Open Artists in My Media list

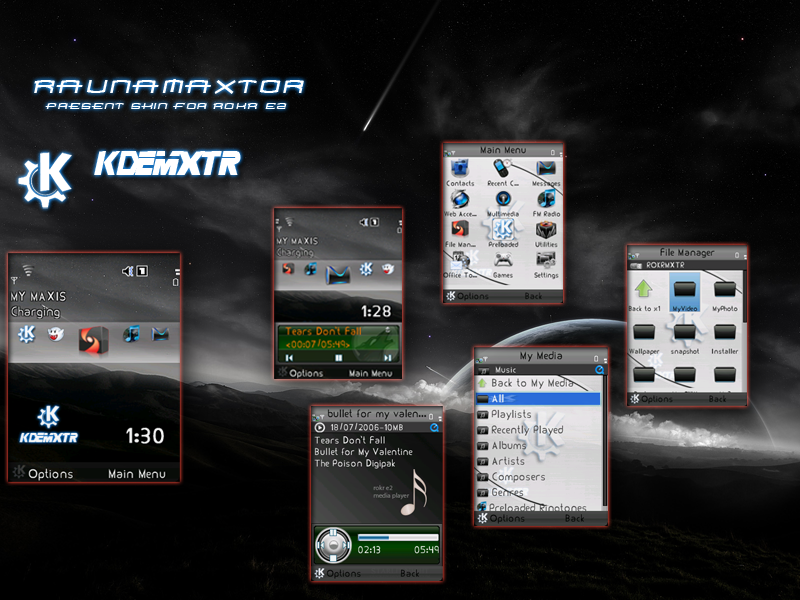pos(539,461)
